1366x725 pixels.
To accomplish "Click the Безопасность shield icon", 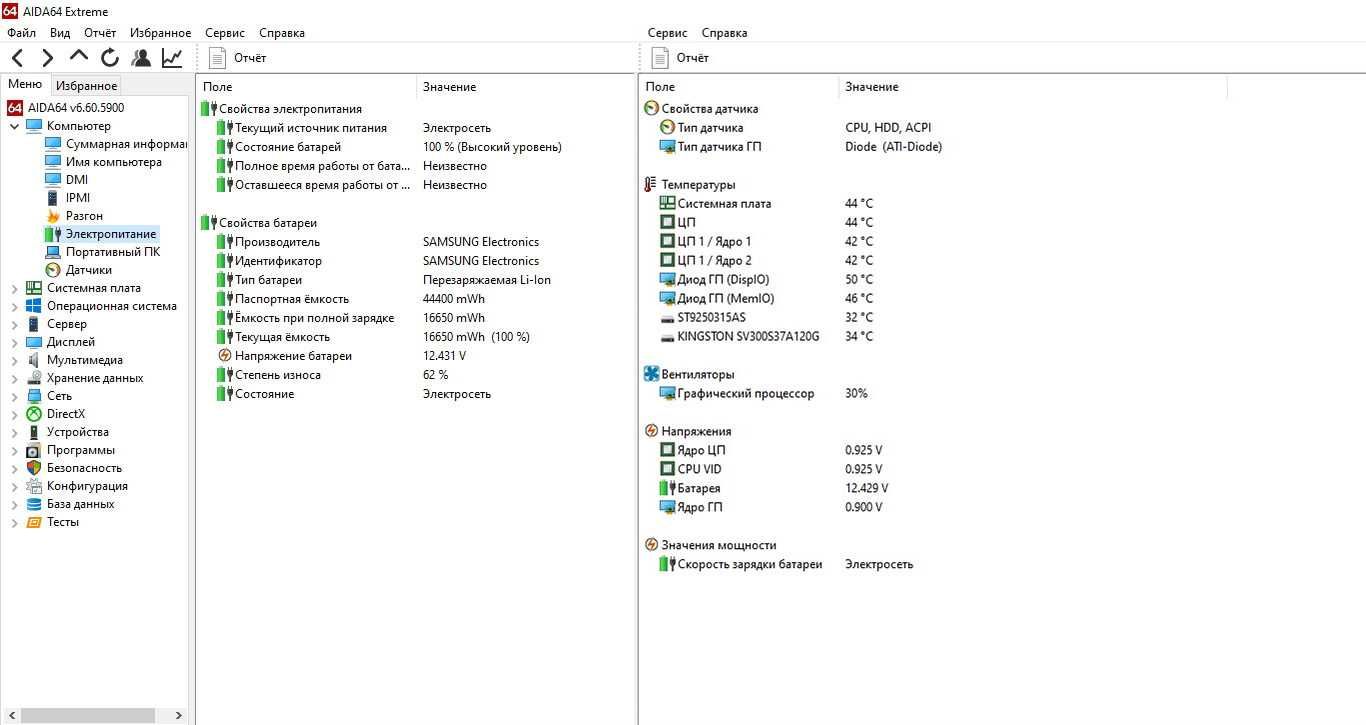I will [x=34, y=468].
